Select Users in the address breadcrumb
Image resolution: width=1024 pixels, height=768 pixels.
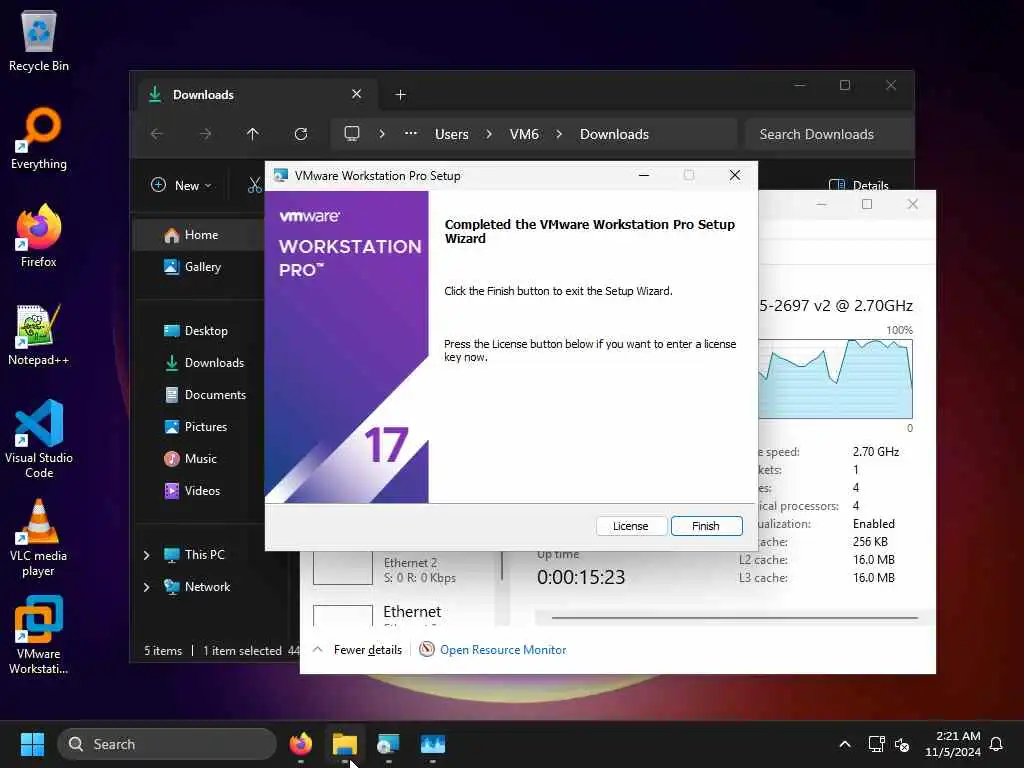[x=452, y=134]
